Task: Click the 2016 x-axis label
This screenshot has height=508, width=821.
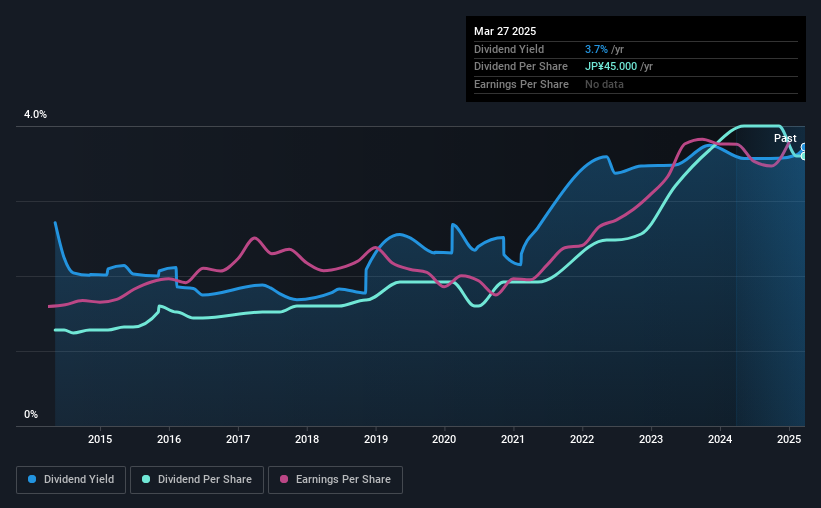Action: click(x=169, y=439)
